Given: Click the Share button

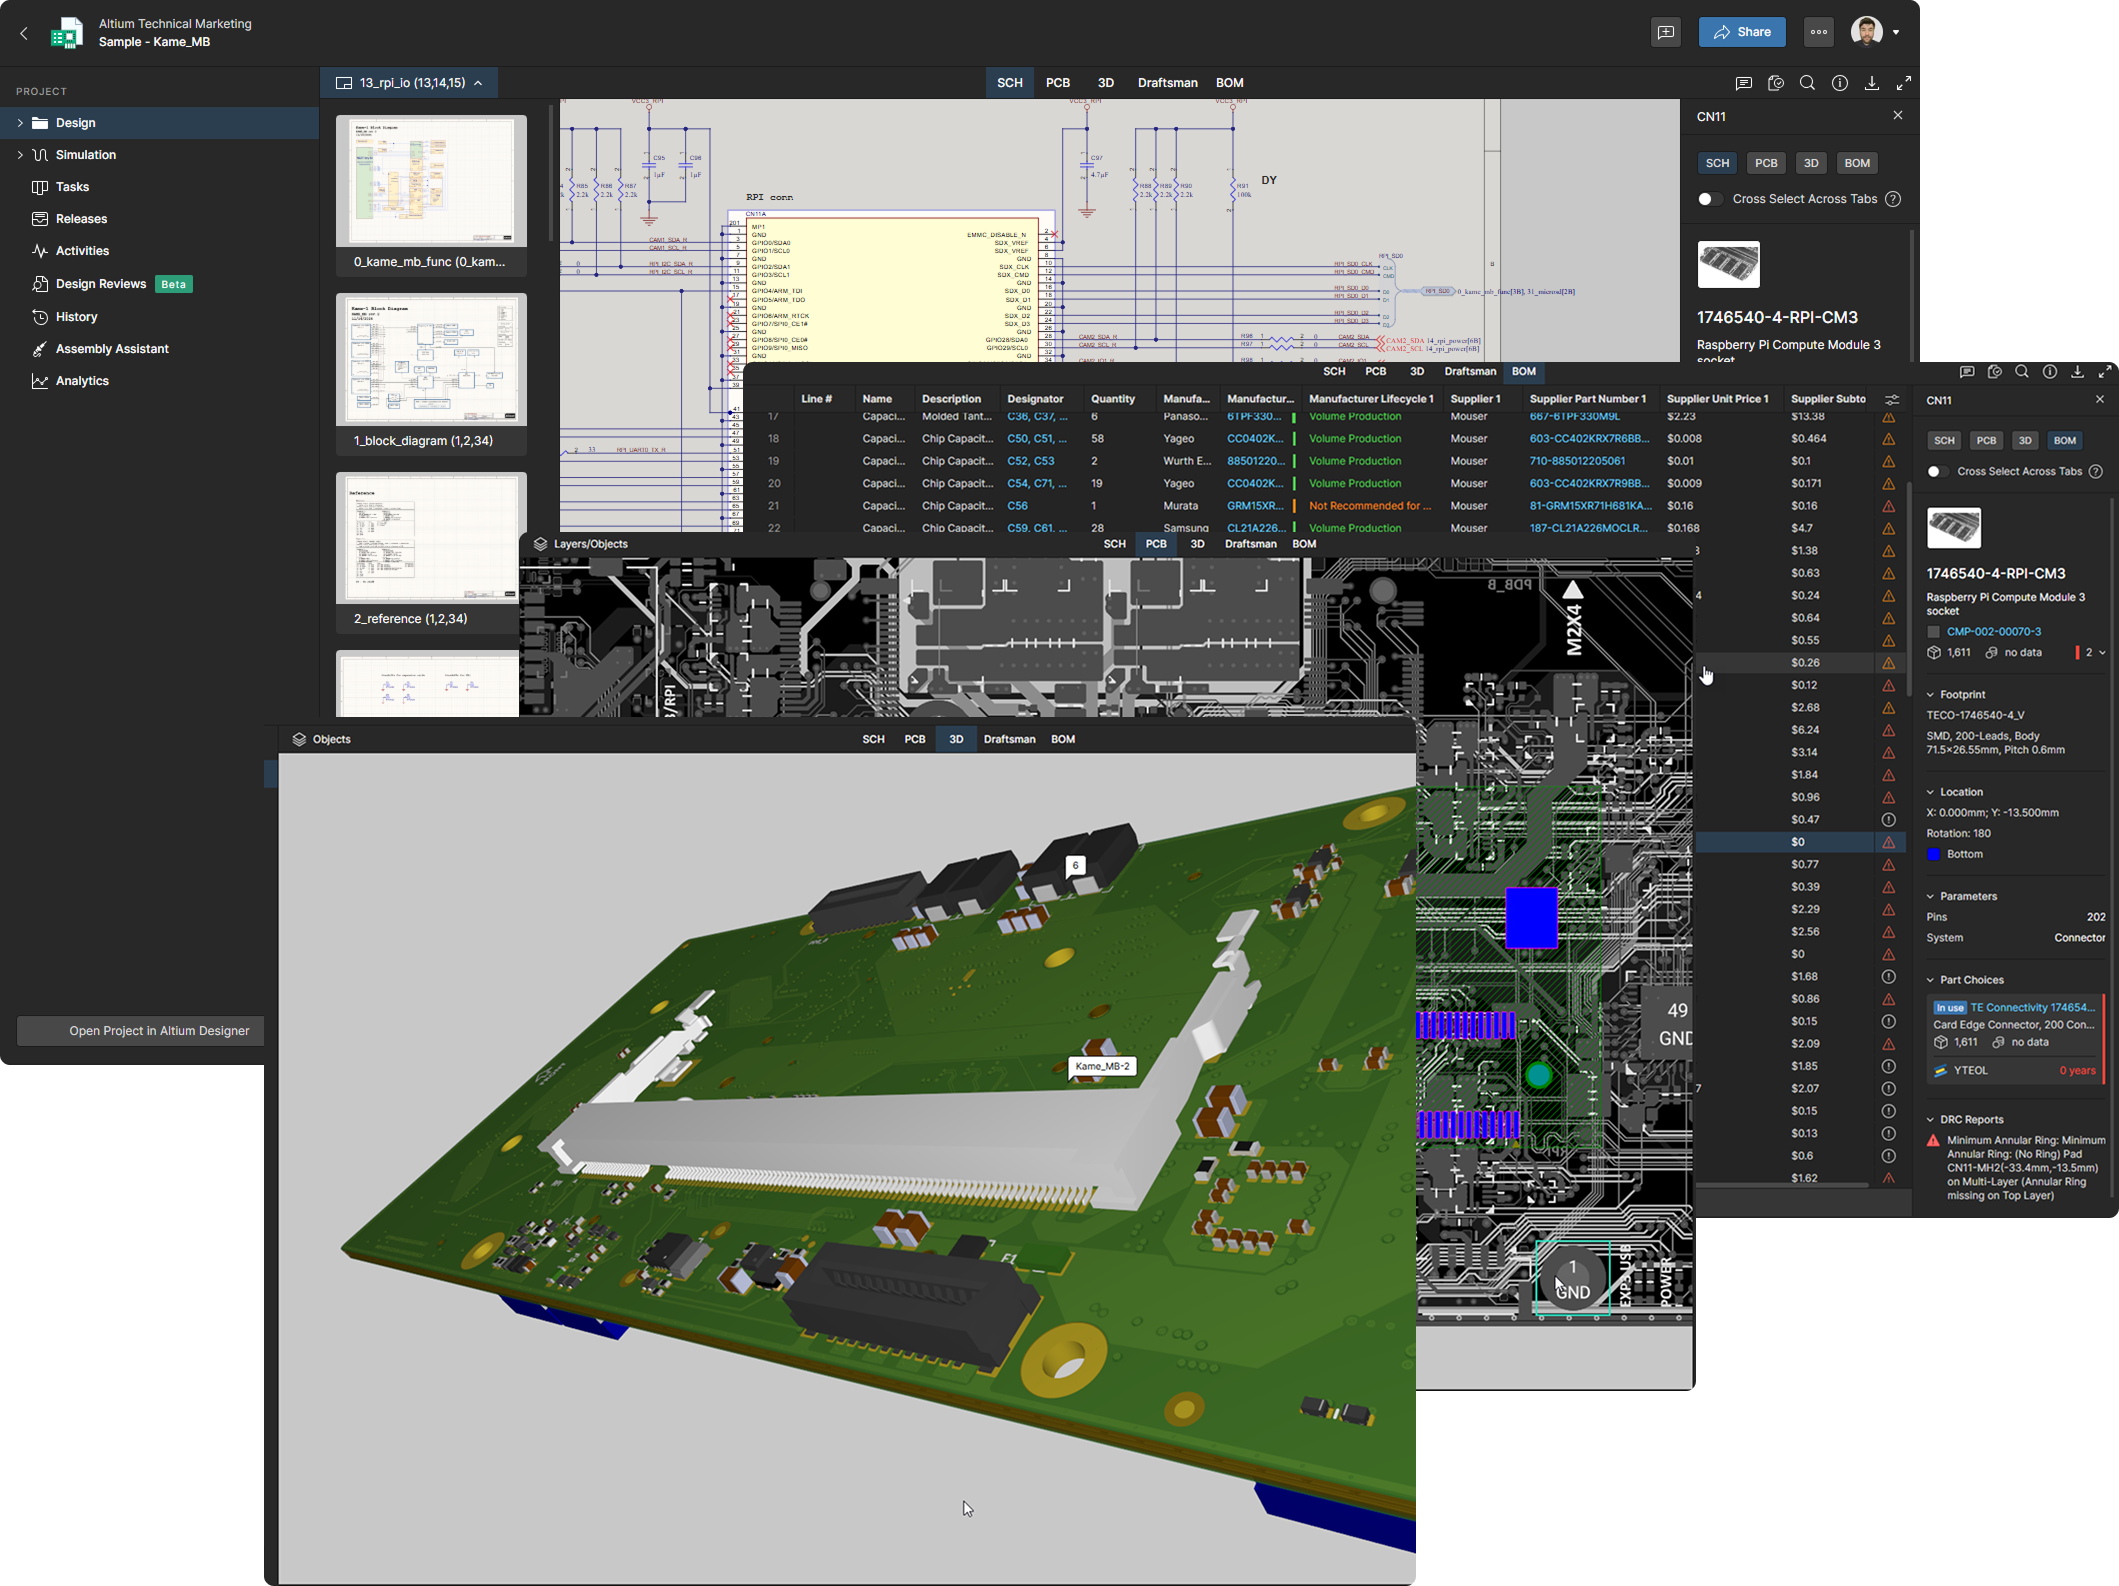Looking at the screenshot, I should (x=1742, y=32).
